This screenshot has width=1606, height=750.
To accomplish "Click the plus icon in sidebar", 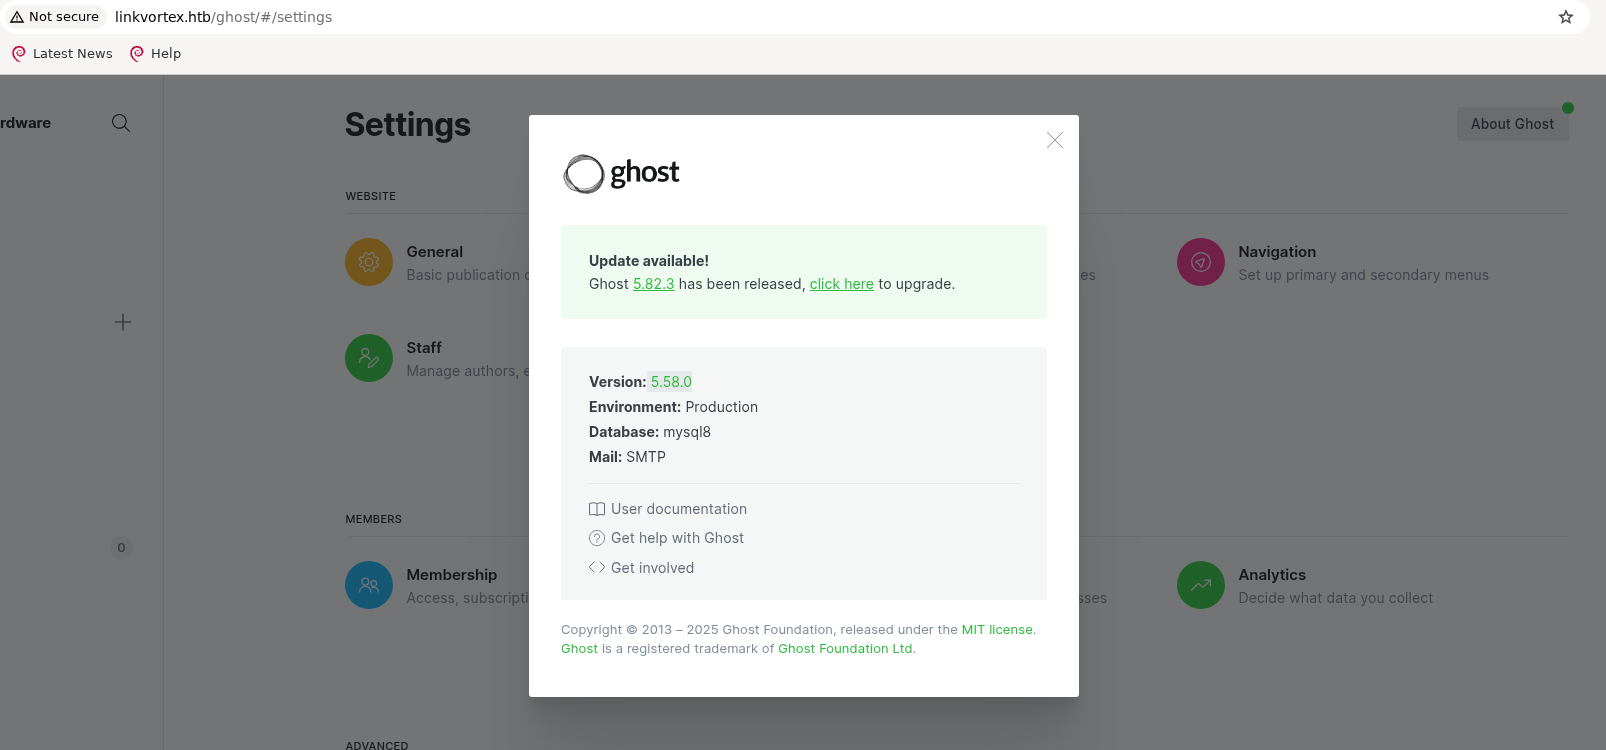I will coord(123,322).
